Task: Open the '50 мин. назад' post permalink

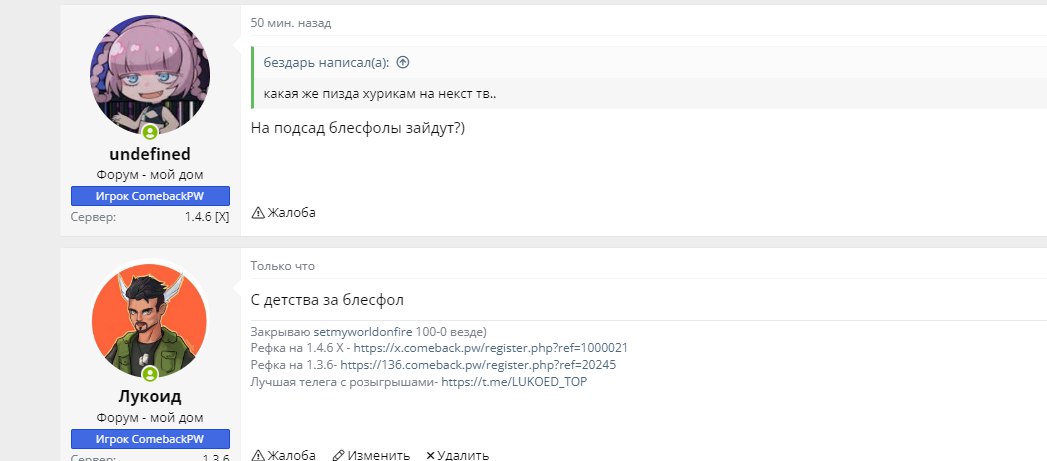Action: [291, 22]
